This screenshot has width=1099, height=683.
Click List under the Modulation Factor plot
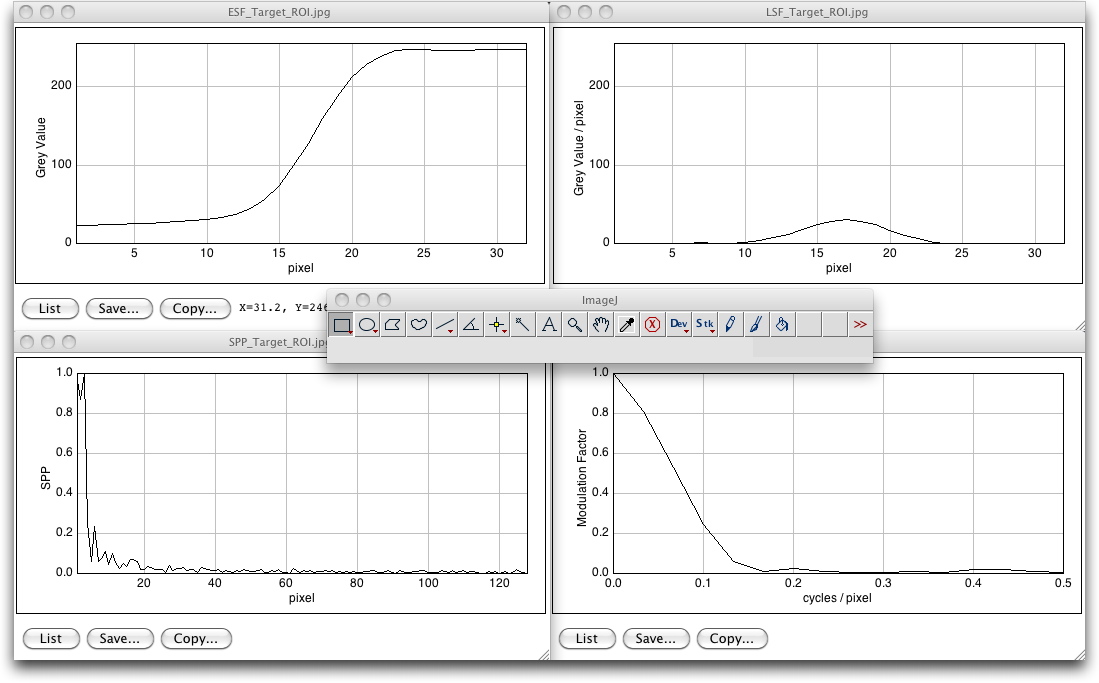(x=587, y=638)
